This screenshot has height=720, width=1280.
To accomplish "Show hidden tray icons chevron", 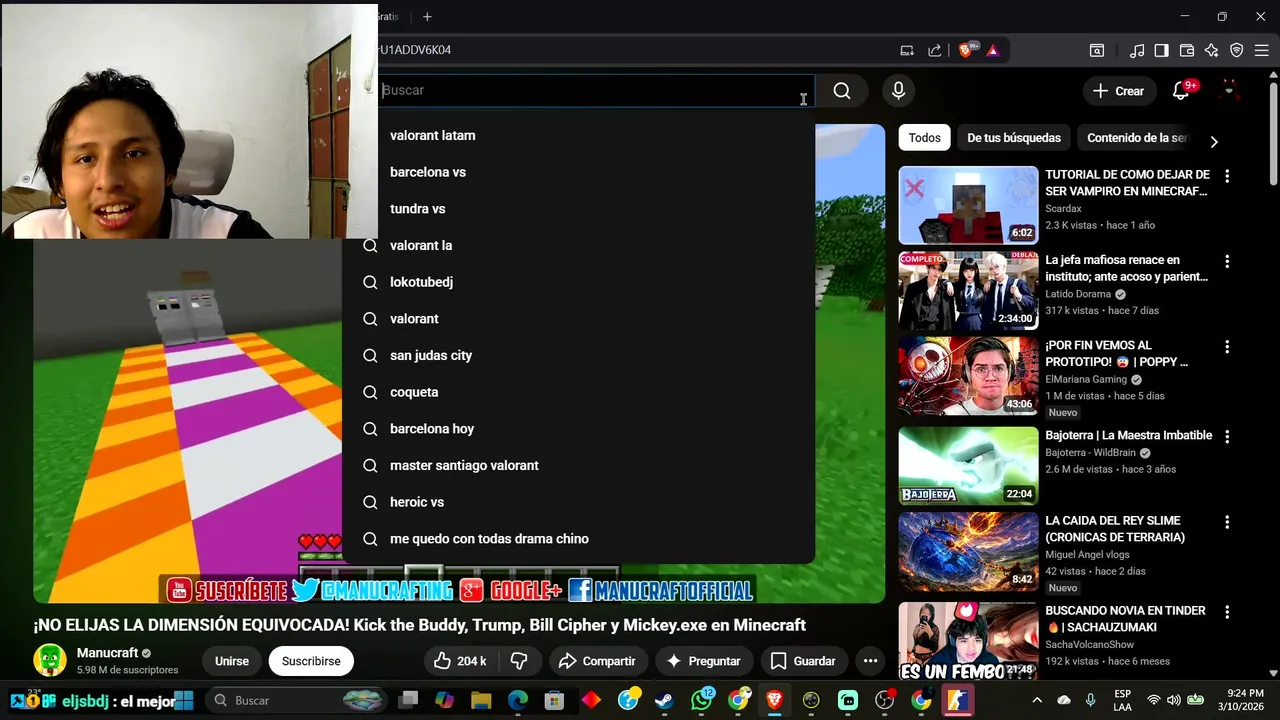I will (1037, 701).
